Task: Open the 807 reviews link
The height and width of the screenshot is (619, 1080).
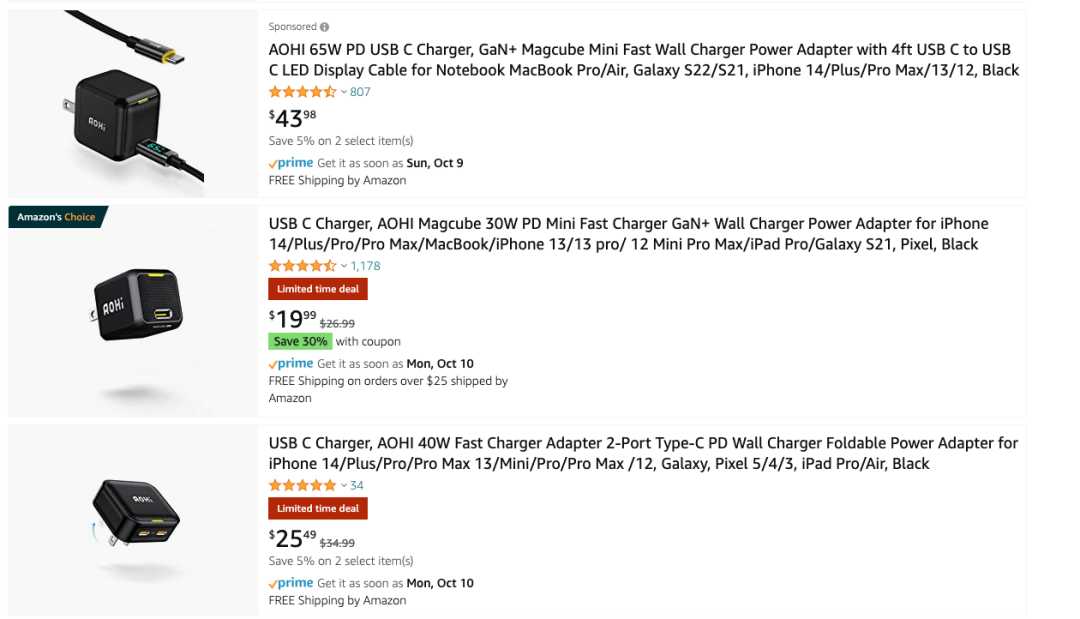Action: (360, 92)
